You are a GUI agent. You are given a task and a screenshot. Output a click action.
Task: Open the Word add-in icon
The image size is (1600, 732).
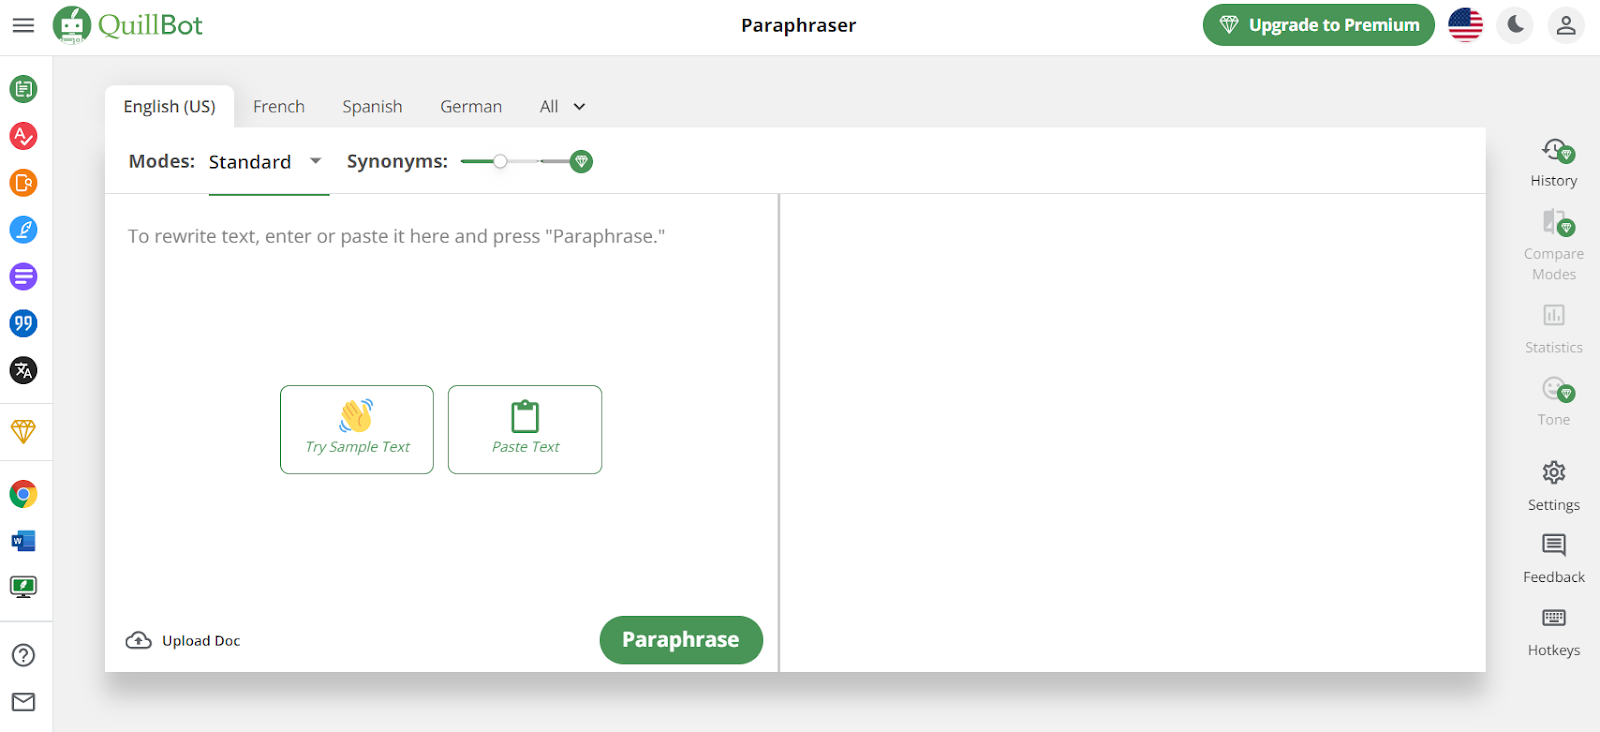[x=23, y=541]
